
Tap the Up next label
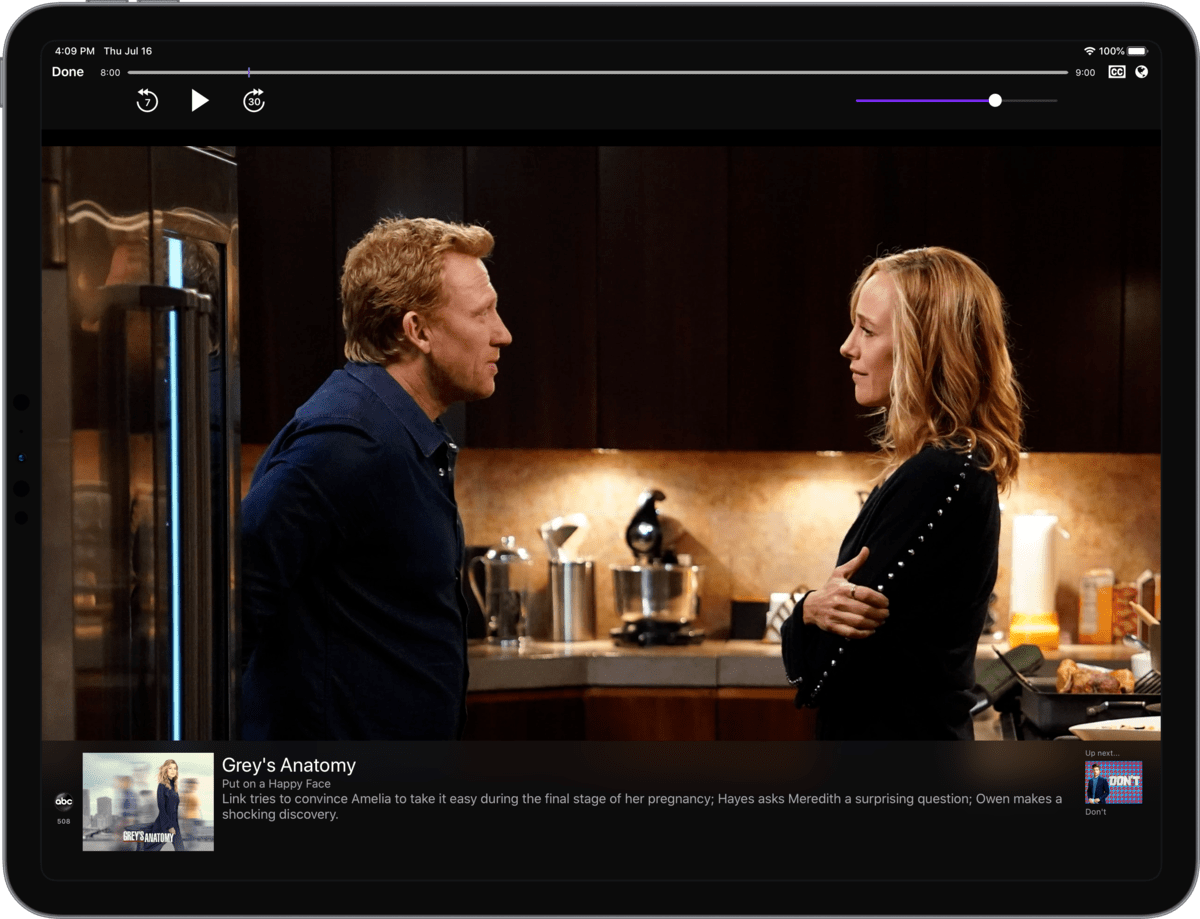(x=1103, y=753)
